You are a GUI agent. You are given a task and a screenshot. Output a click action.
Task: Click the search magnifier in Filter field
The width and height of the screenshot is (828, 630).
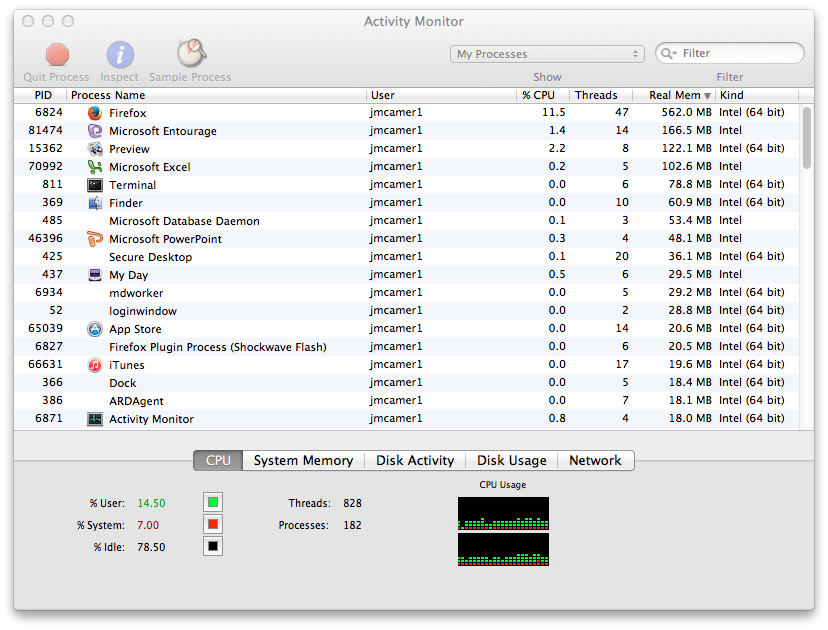668,53
